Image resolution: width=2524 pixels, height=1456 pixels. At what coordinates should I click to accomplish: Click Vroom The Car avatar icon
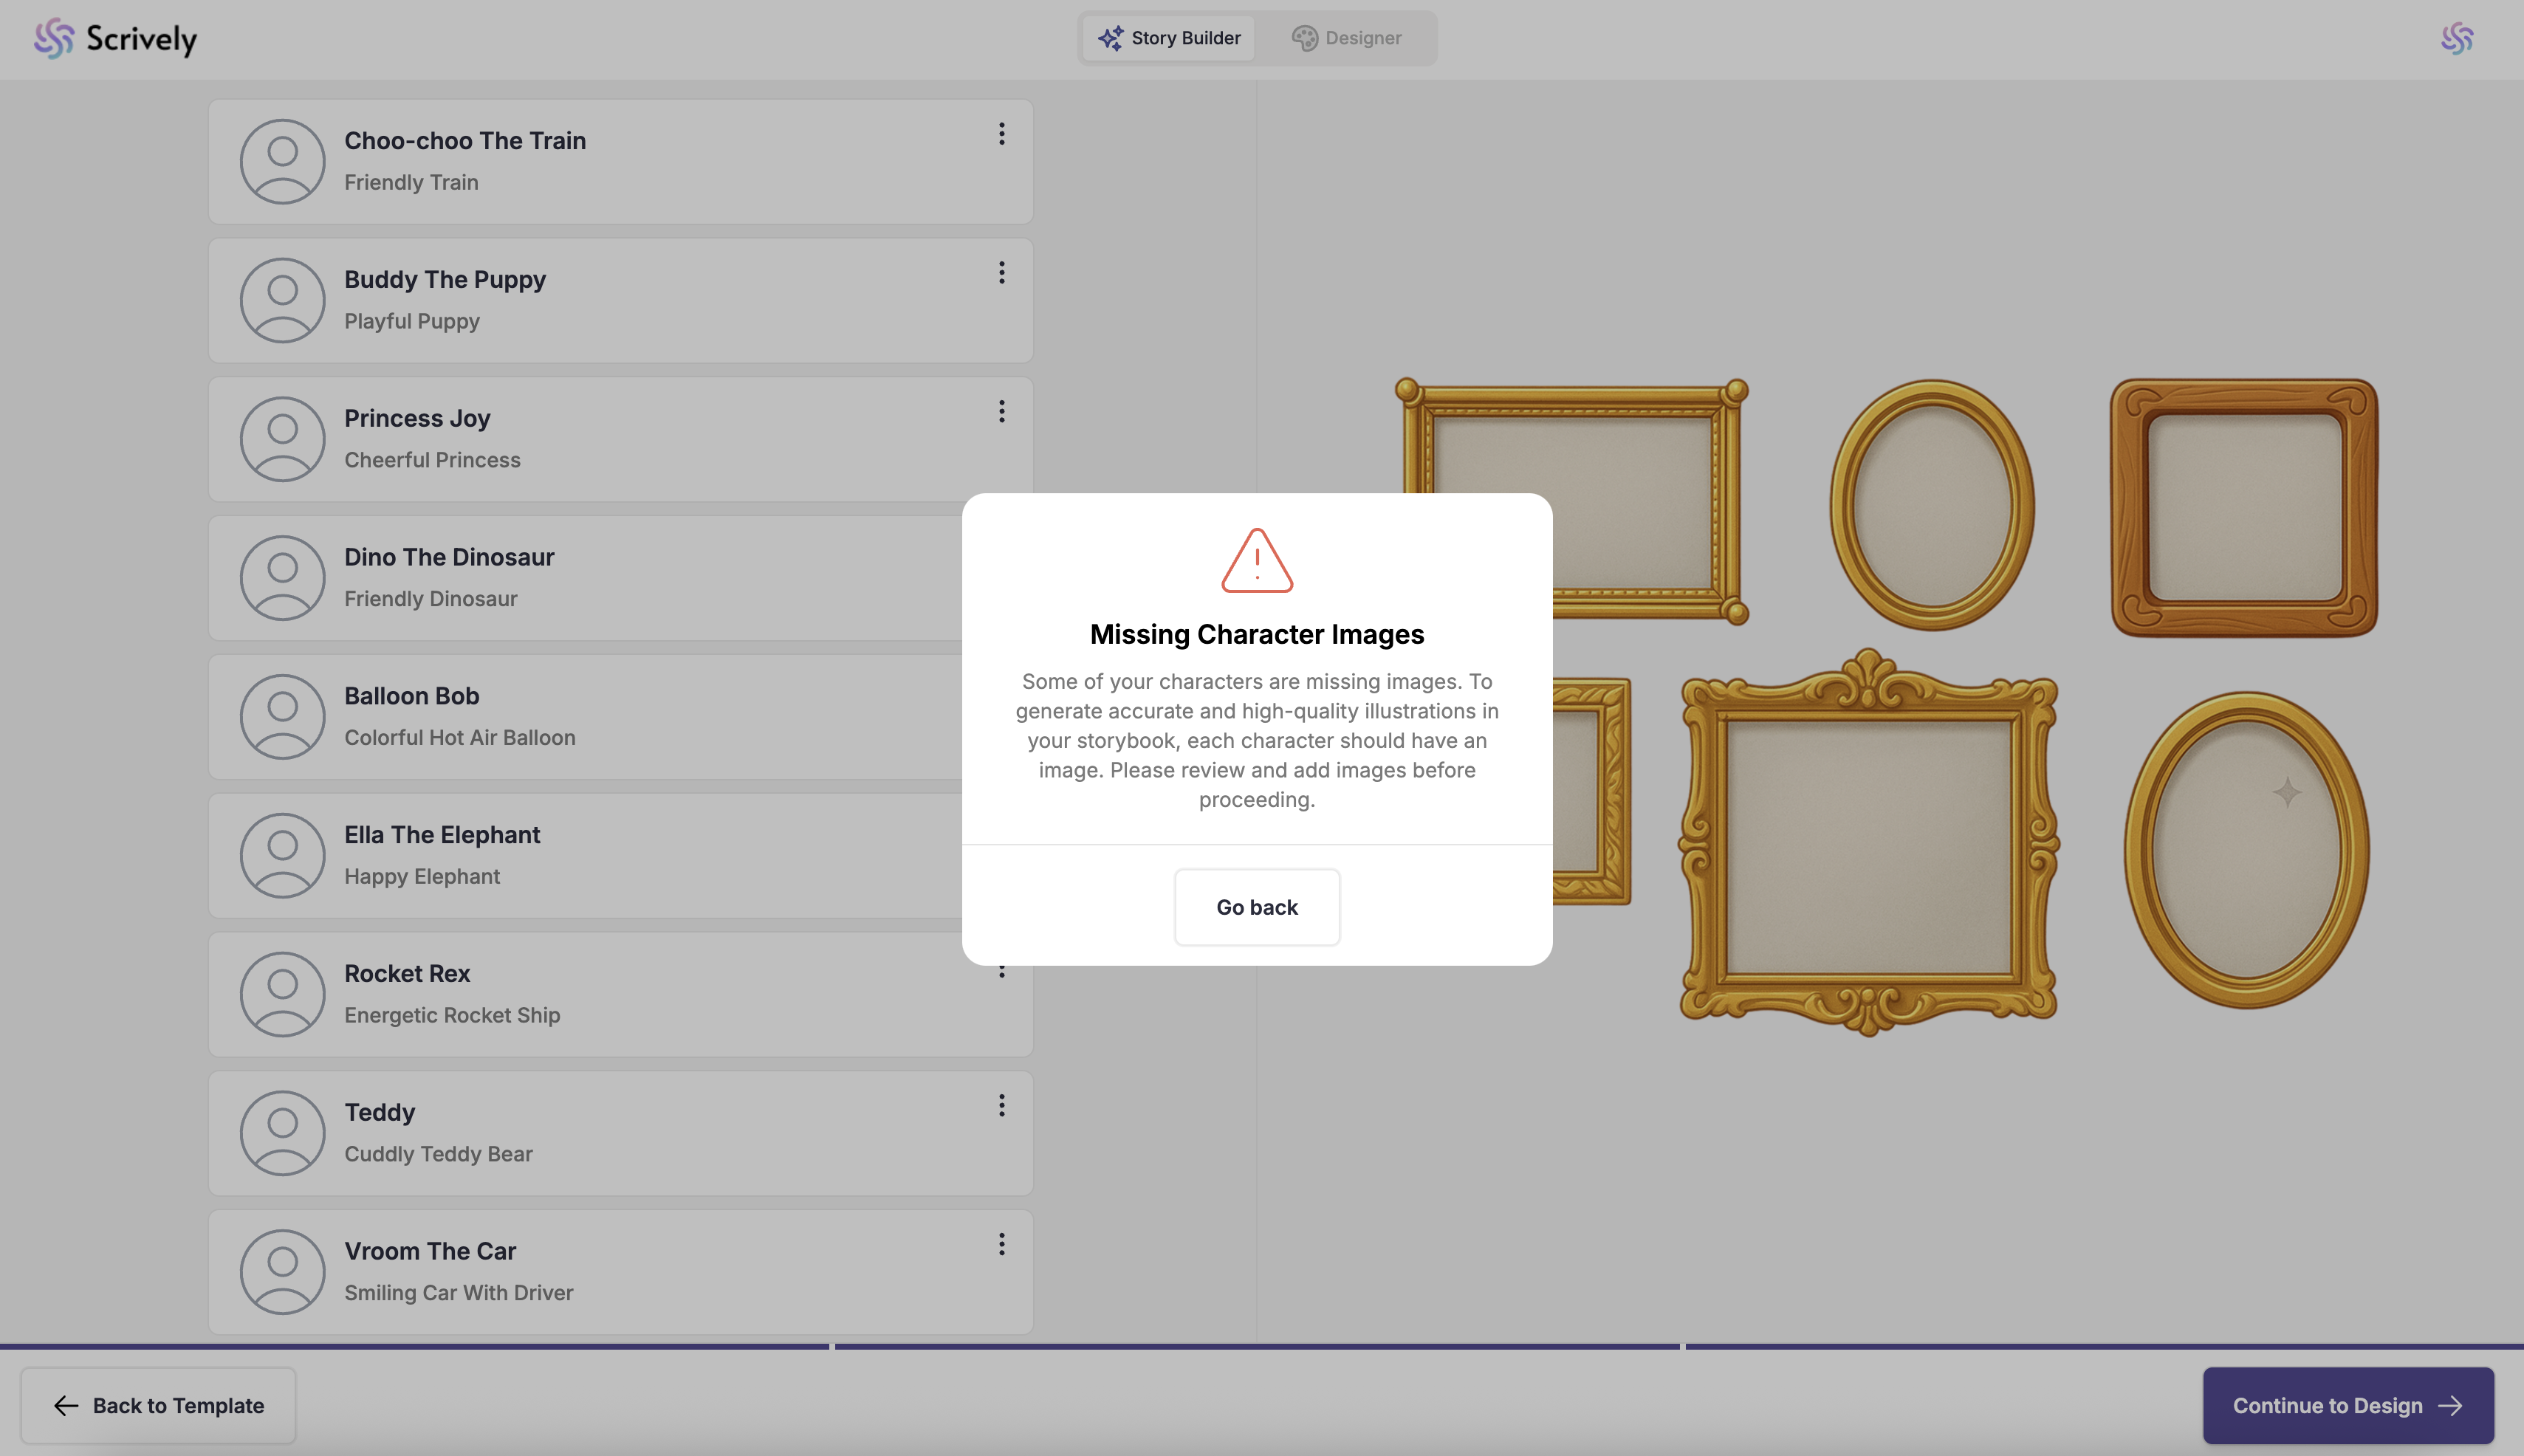tap(282, 1272)
